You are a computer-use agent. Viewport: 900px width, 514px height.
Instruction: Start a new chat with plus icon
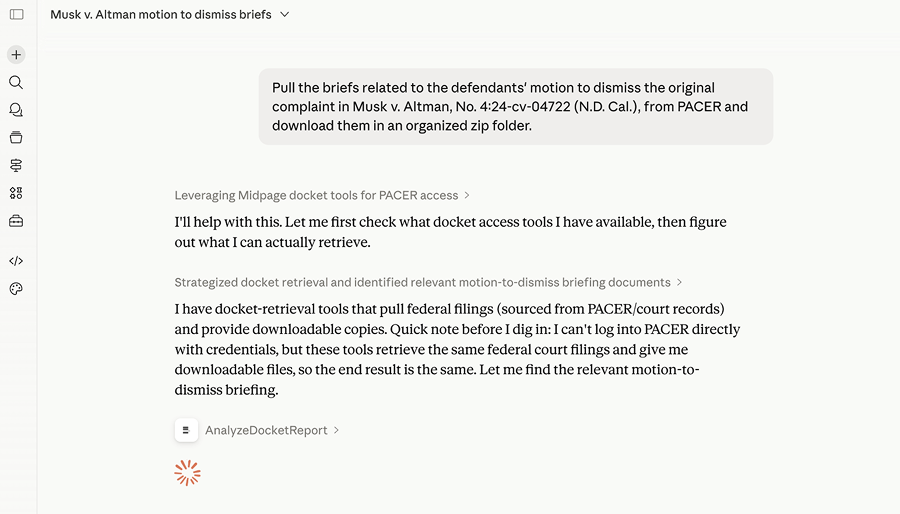(x=16, y=54)
